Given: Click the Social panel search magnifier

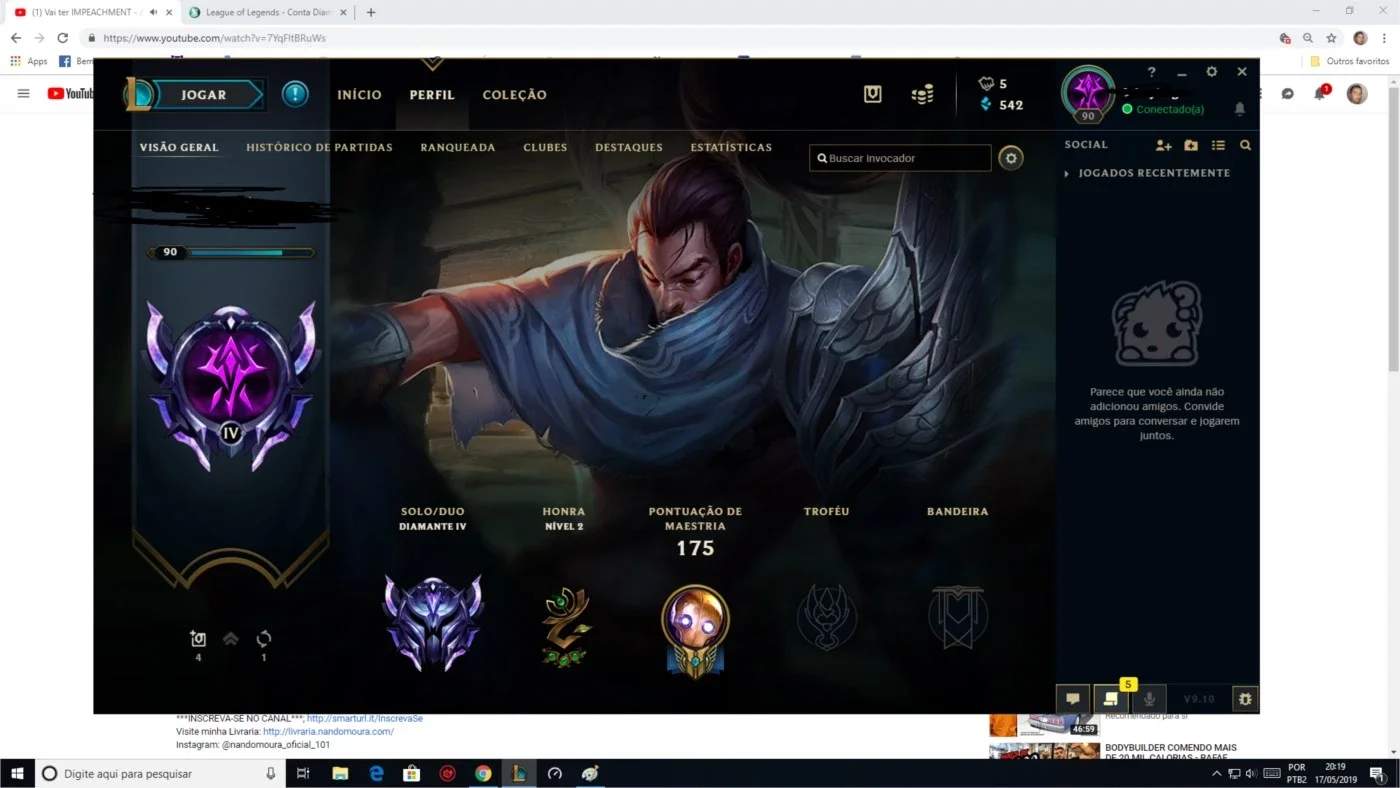Looking at the screenshot, I should tap(1245, 145).
